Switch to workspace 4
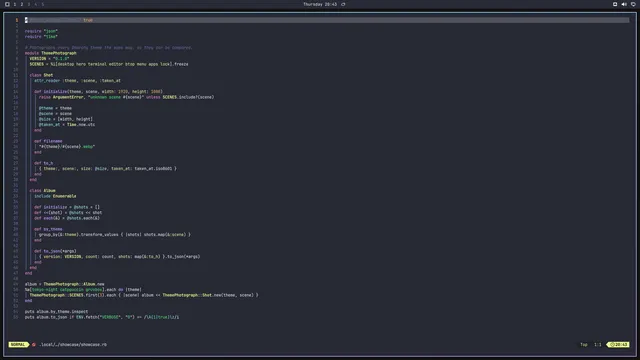This screenshot has height=360, width=640. [36, 4]
